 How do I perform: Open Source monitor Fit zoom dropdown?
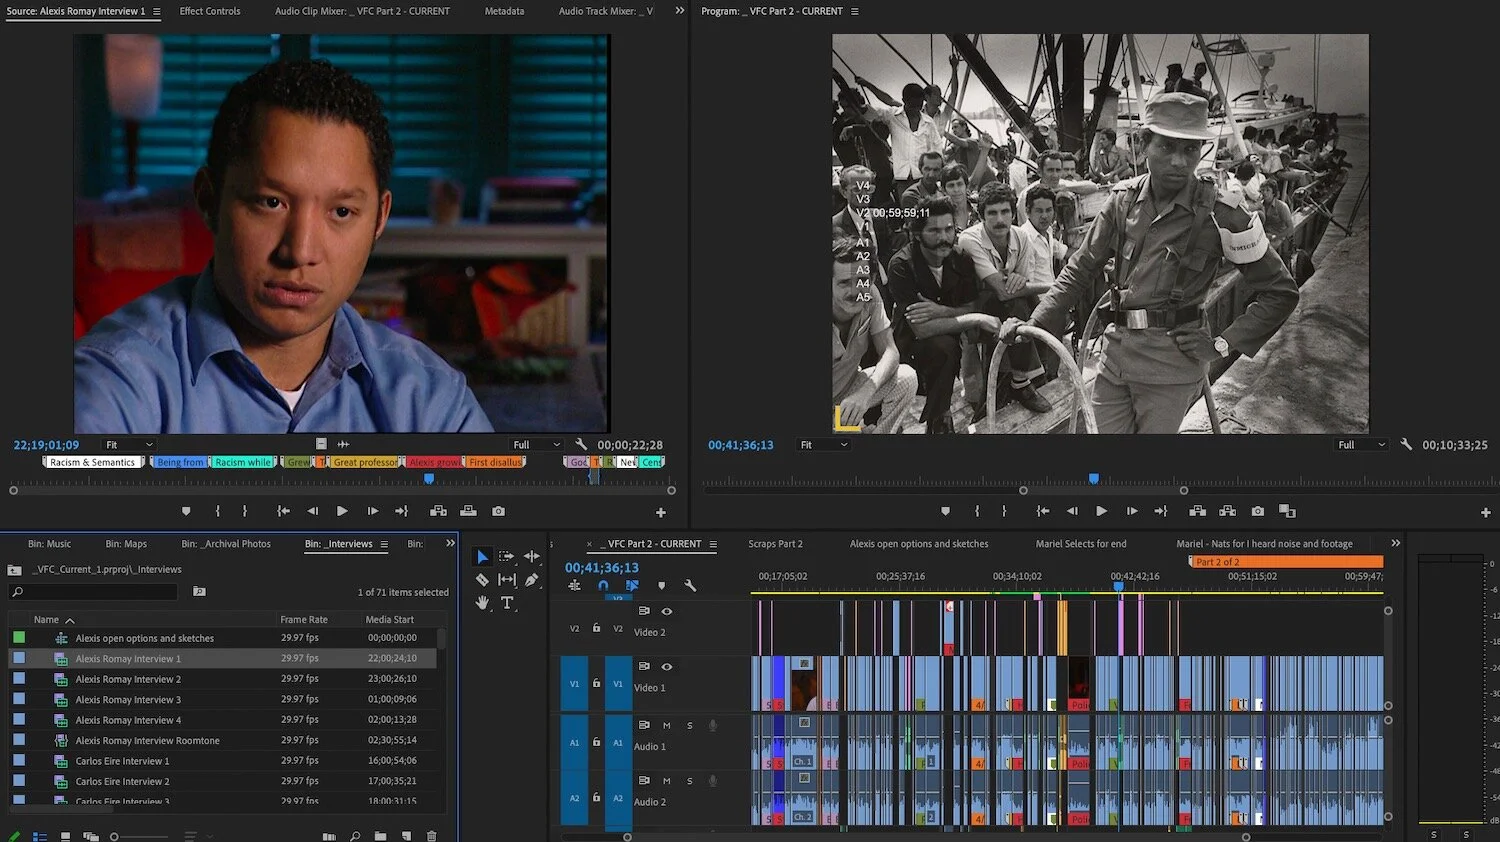pyautogui.click(x=129, y=445)
